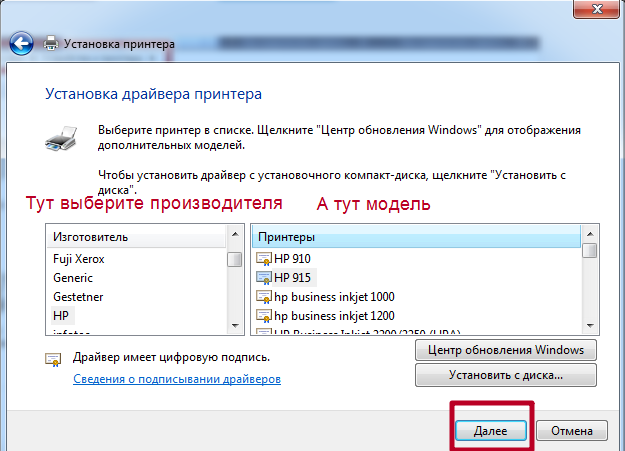Click the Принтеры column header

416,237
